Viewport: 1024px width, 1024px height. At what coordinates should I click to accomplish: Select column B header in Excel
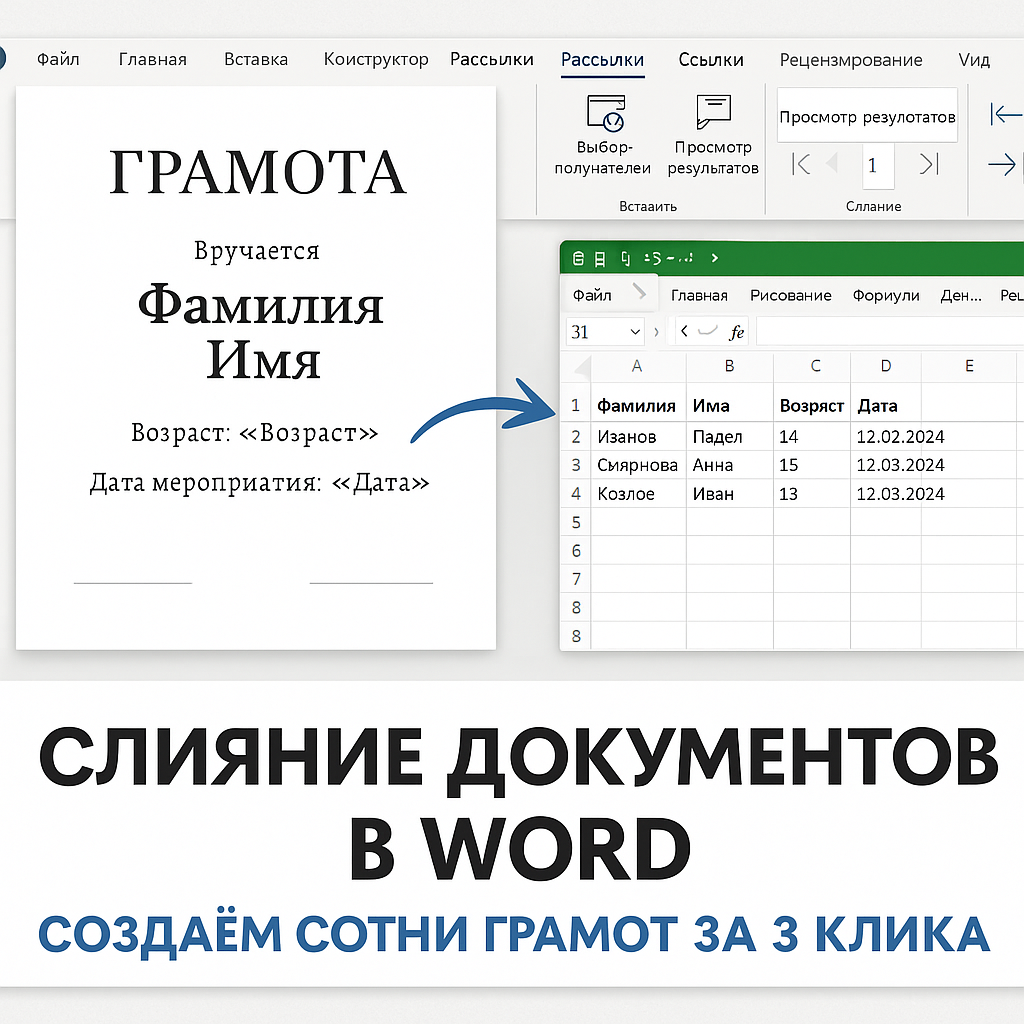729,366
